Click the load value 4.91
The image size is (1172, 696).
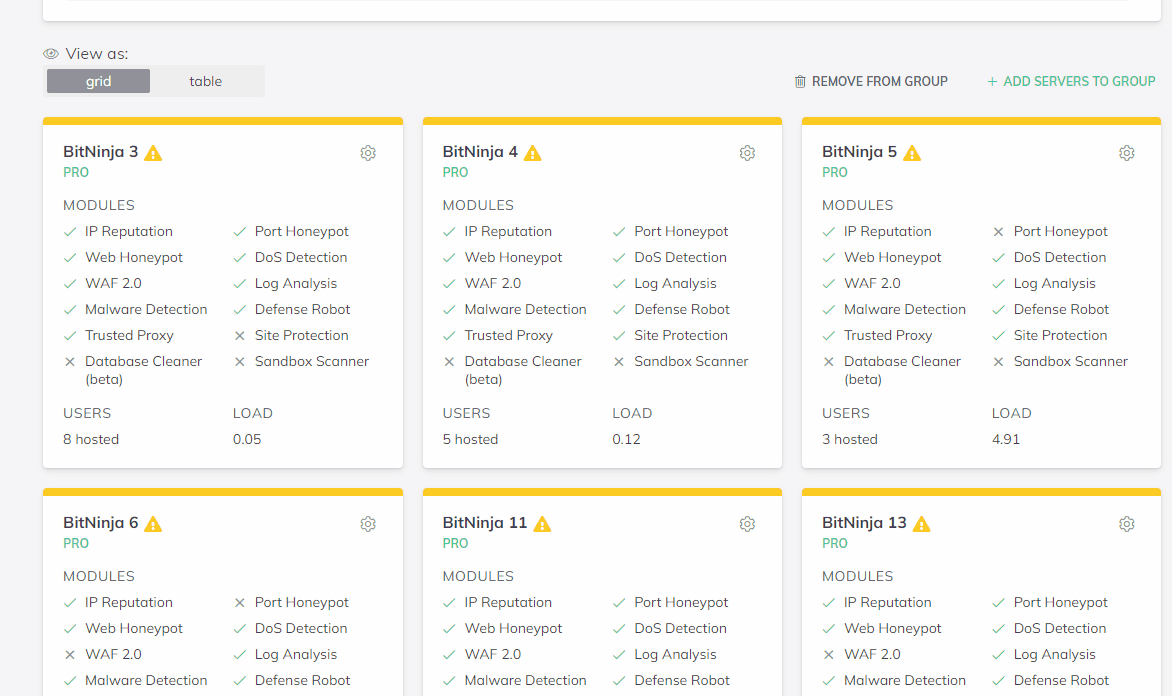(x=1006, y=440)
